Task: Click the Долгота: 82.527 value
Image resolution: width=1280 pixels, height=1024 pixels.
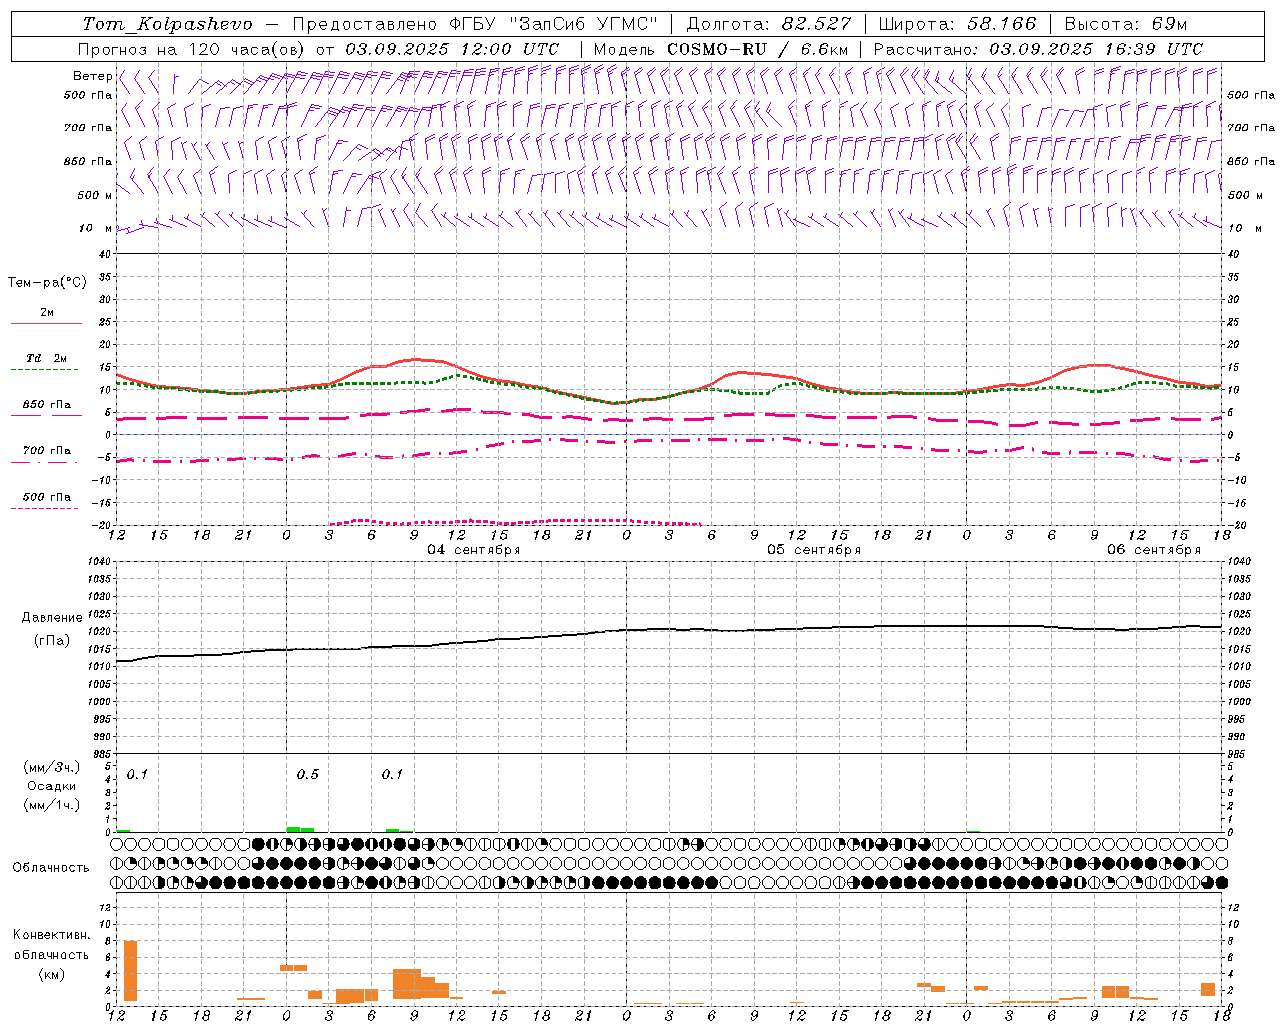Action: (769, 24)
